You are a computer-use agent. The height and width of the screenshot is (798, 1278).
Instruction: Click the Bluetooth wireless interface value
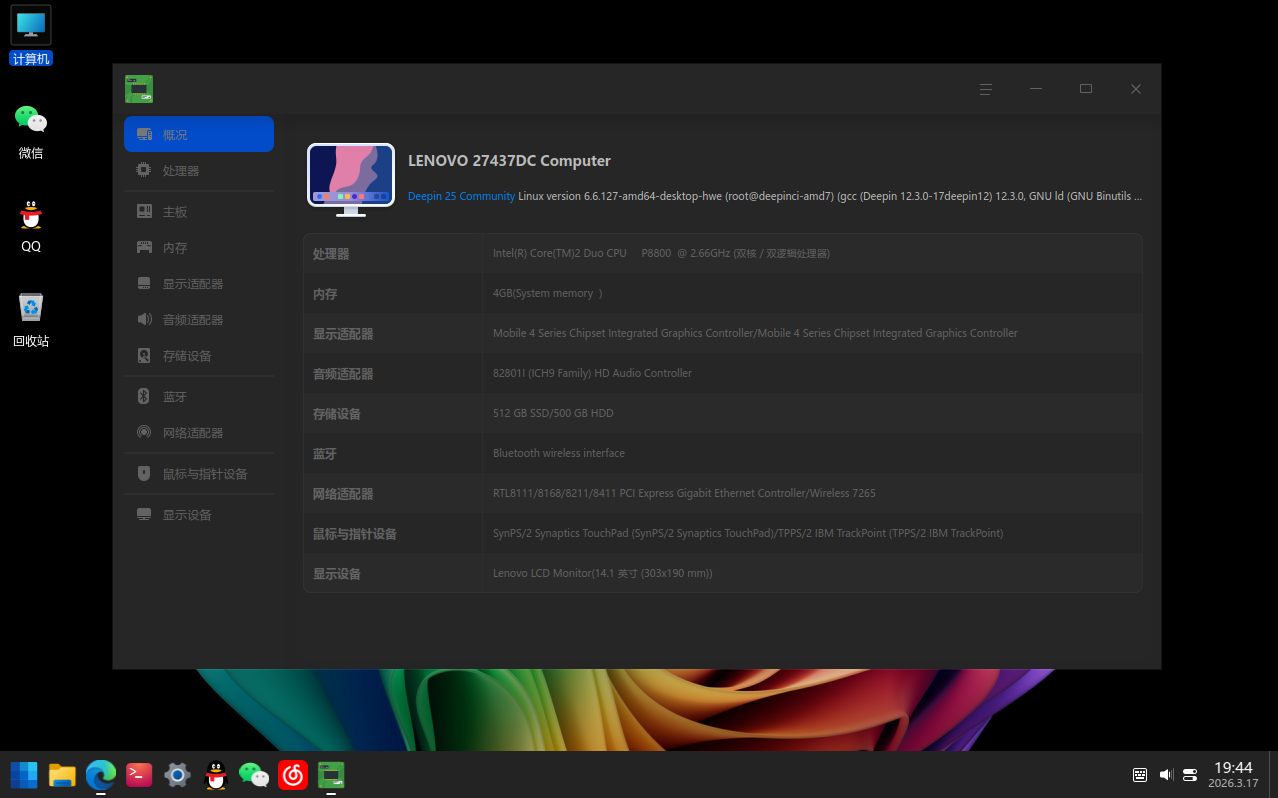559,454
